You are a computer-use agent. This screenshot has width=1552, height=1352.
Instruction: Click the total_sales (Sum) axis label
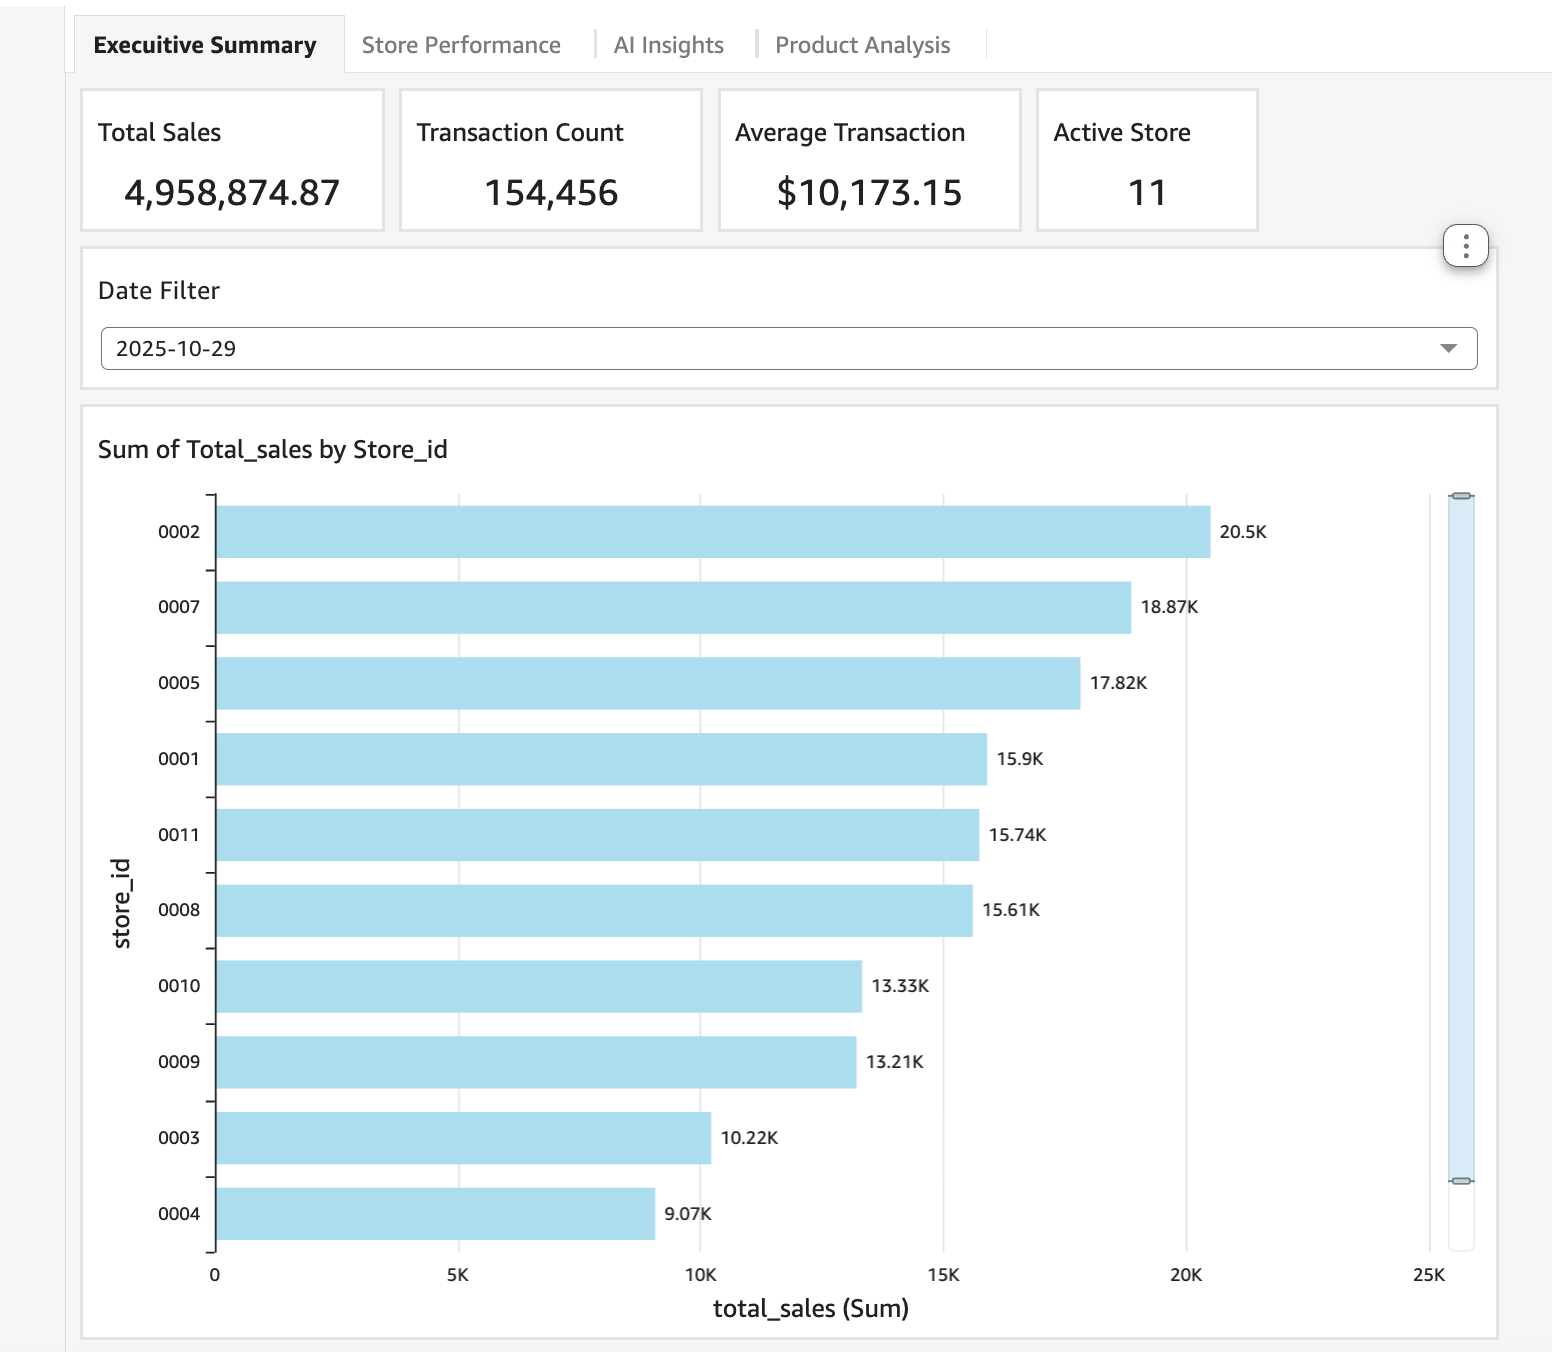coord(811,1308)
